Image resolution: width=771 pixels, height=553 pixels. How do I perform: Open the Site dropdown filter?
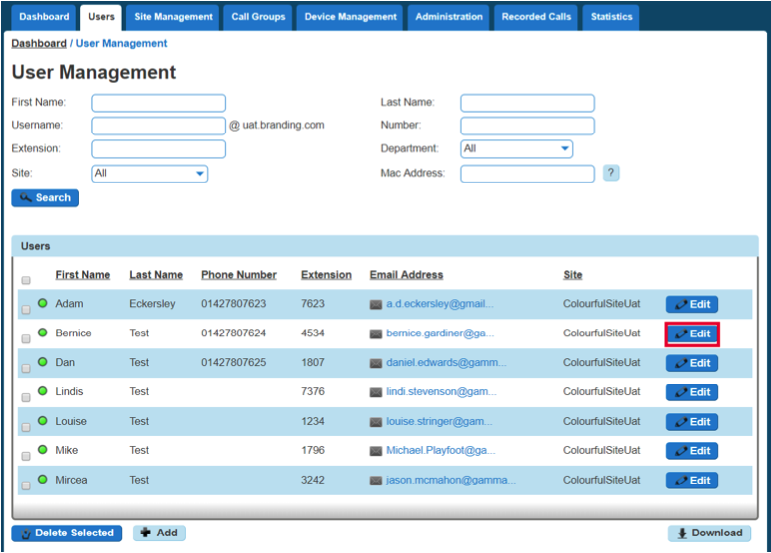click(x=149, y=174)
